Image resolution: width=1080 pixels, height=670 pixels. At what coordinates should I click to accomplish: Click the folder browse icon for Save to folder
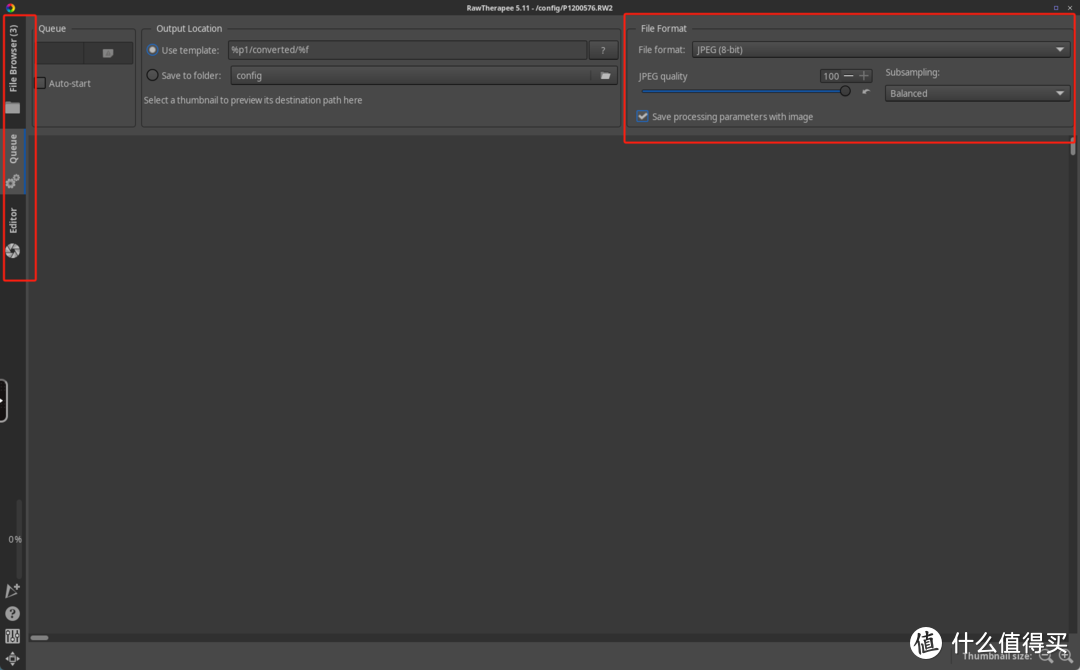tap(604, 75)
